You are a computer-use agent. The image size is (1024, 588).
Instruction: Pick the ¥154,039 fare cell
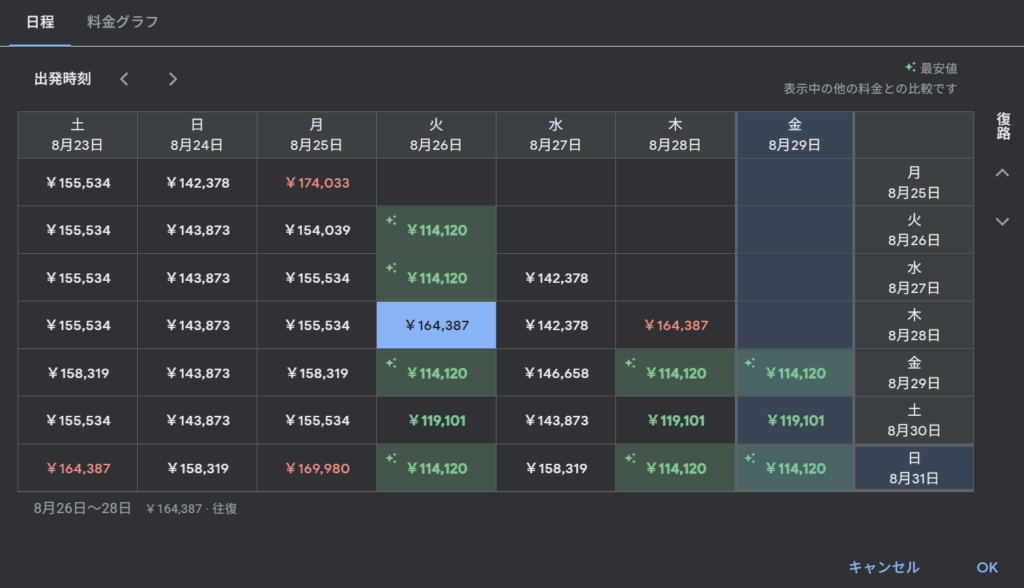pyautogui.click(x=317, y=230)
